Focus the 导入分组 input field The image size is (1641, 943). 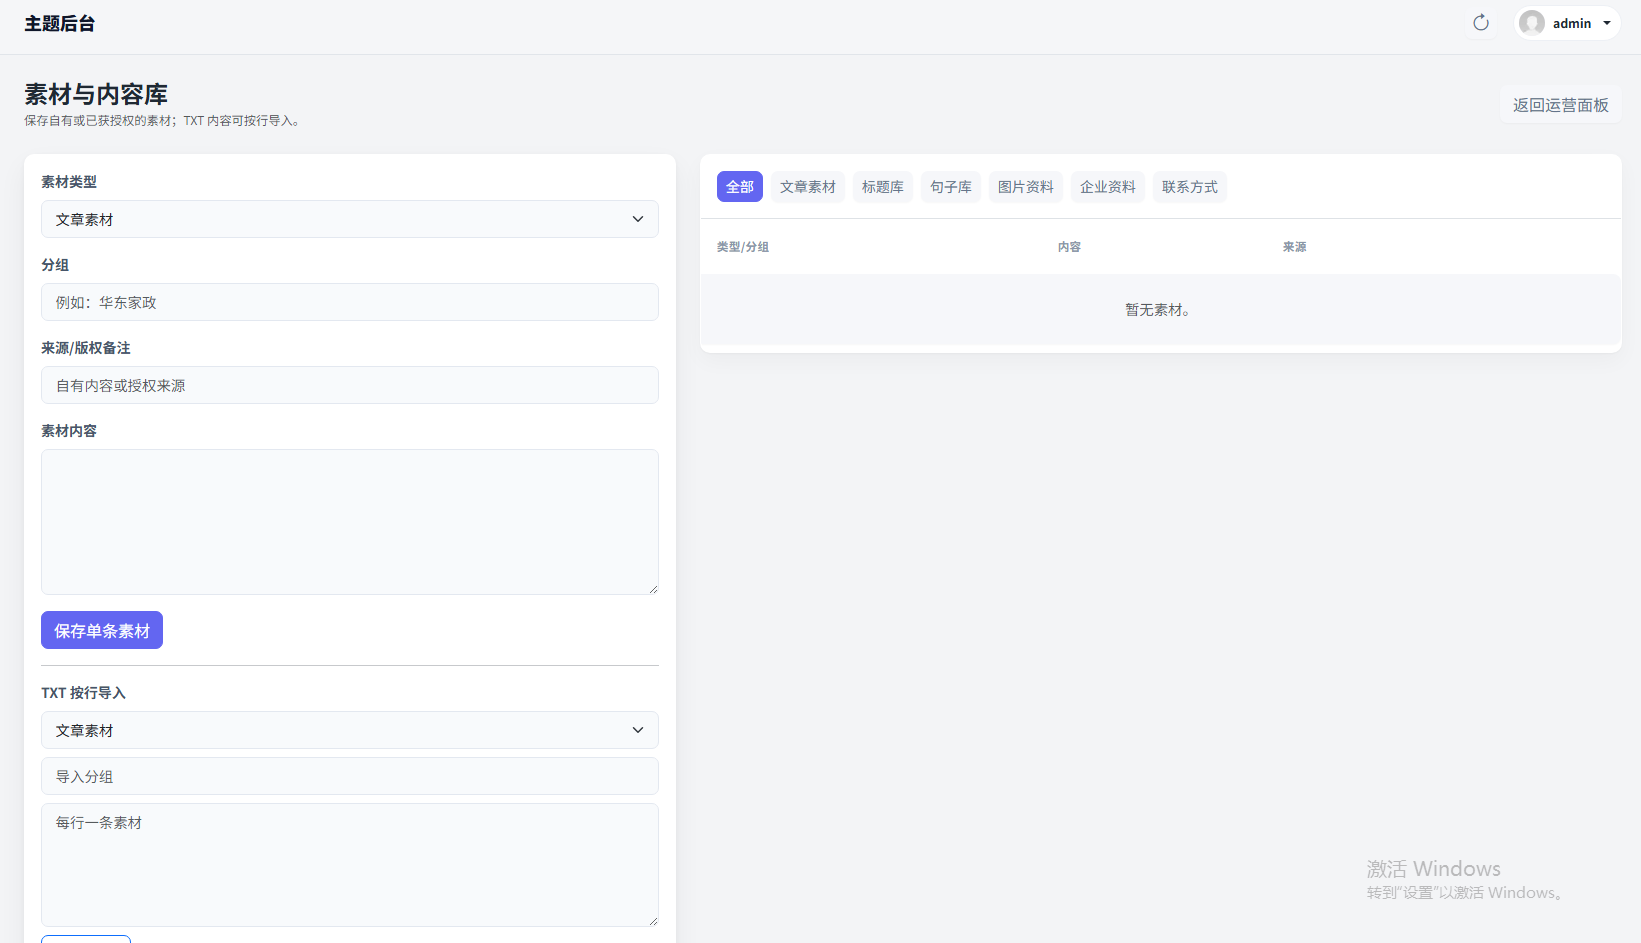click(x=350, y=776)
